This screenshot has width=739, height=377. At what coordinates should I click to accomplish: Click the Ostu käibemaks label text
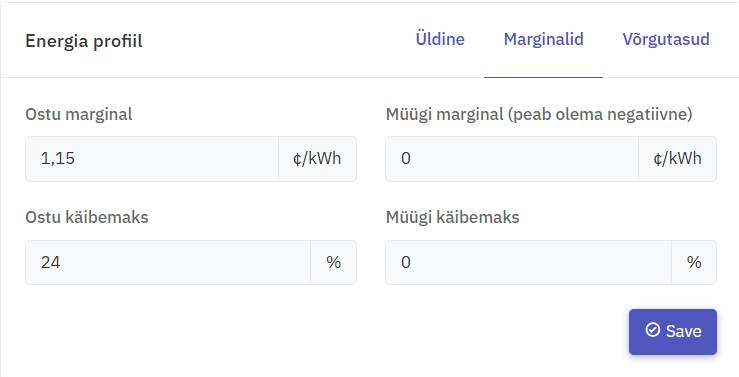click(x=87, y=217)
